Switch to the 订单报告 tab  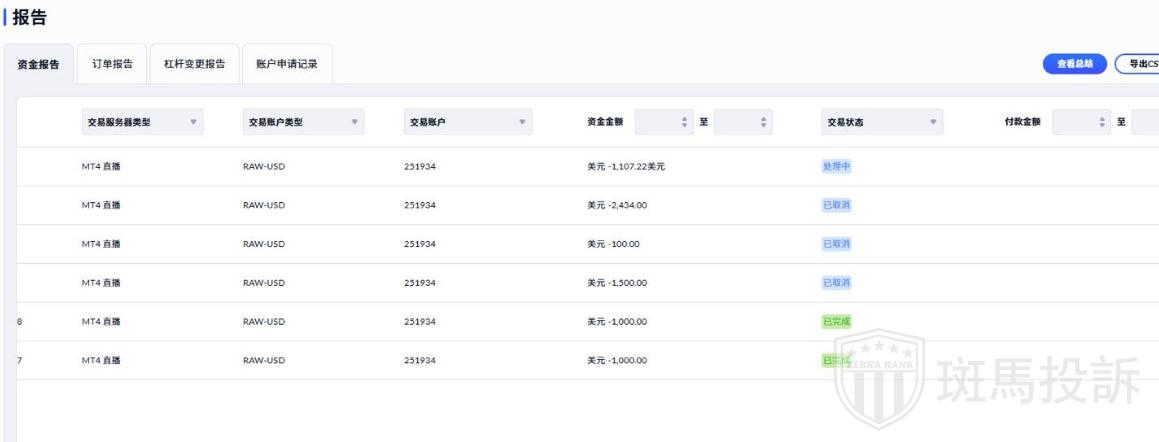coord(112,64)
